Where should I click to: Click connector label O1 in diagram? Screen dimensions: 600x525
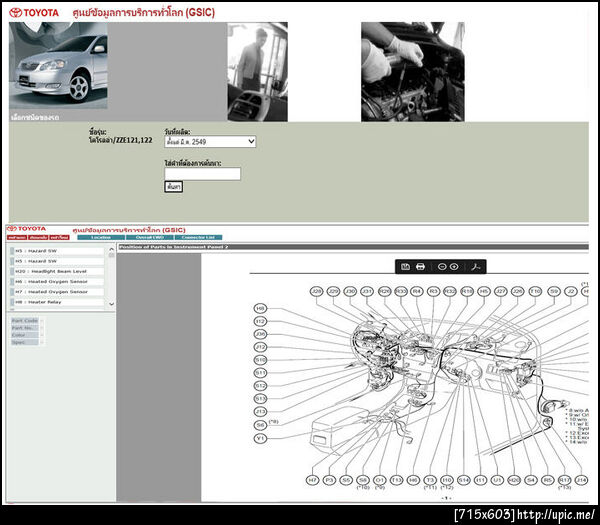[380, 480]
